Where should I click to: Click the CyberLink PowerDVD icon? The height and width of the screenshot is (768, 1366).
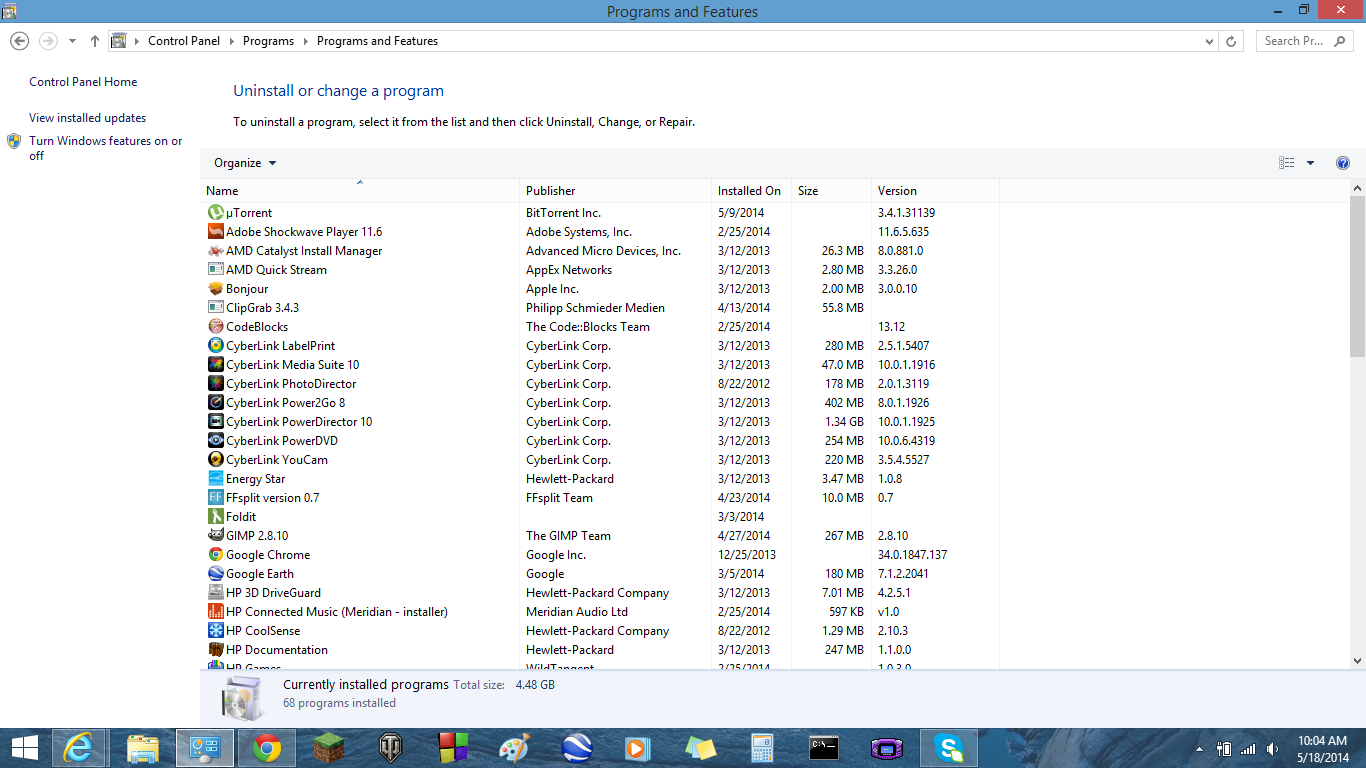pyautogui.click(x=215, y=440)
